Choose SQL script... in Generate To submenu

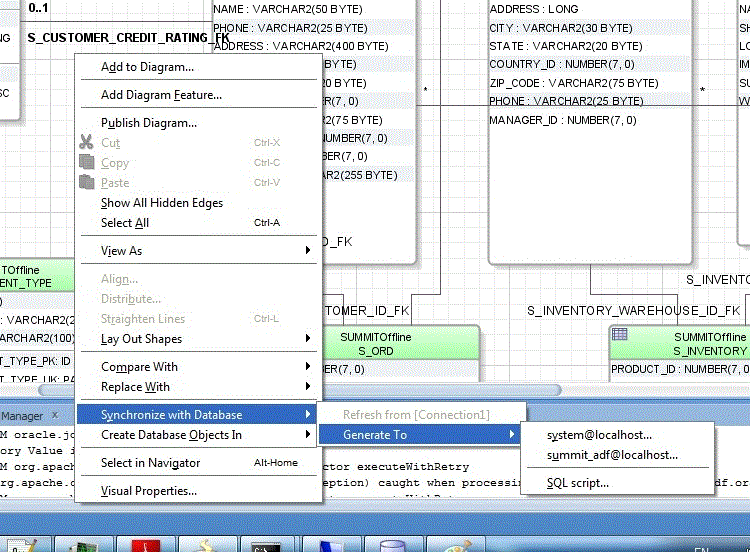click(x=577, y=483)
